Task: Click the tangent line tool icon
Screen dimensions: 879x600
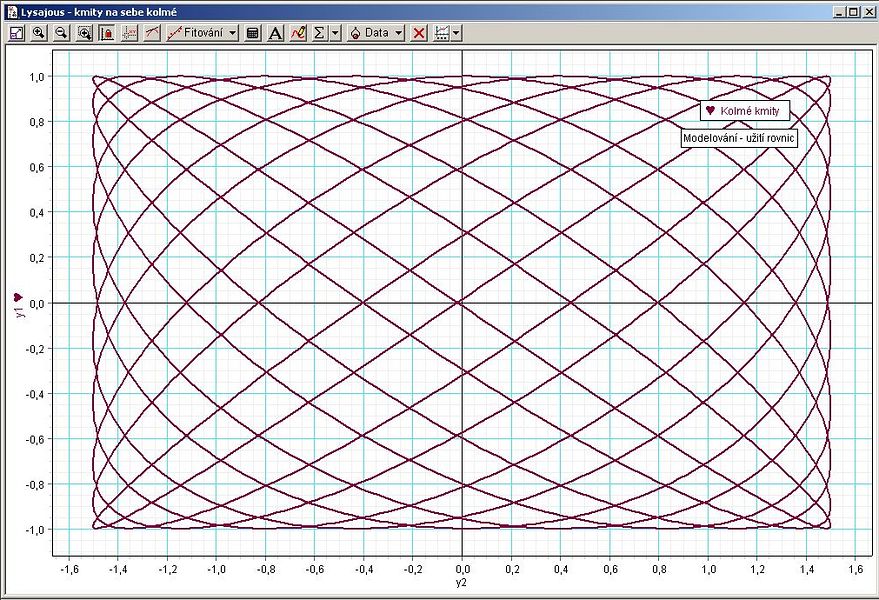Action: 152,33
